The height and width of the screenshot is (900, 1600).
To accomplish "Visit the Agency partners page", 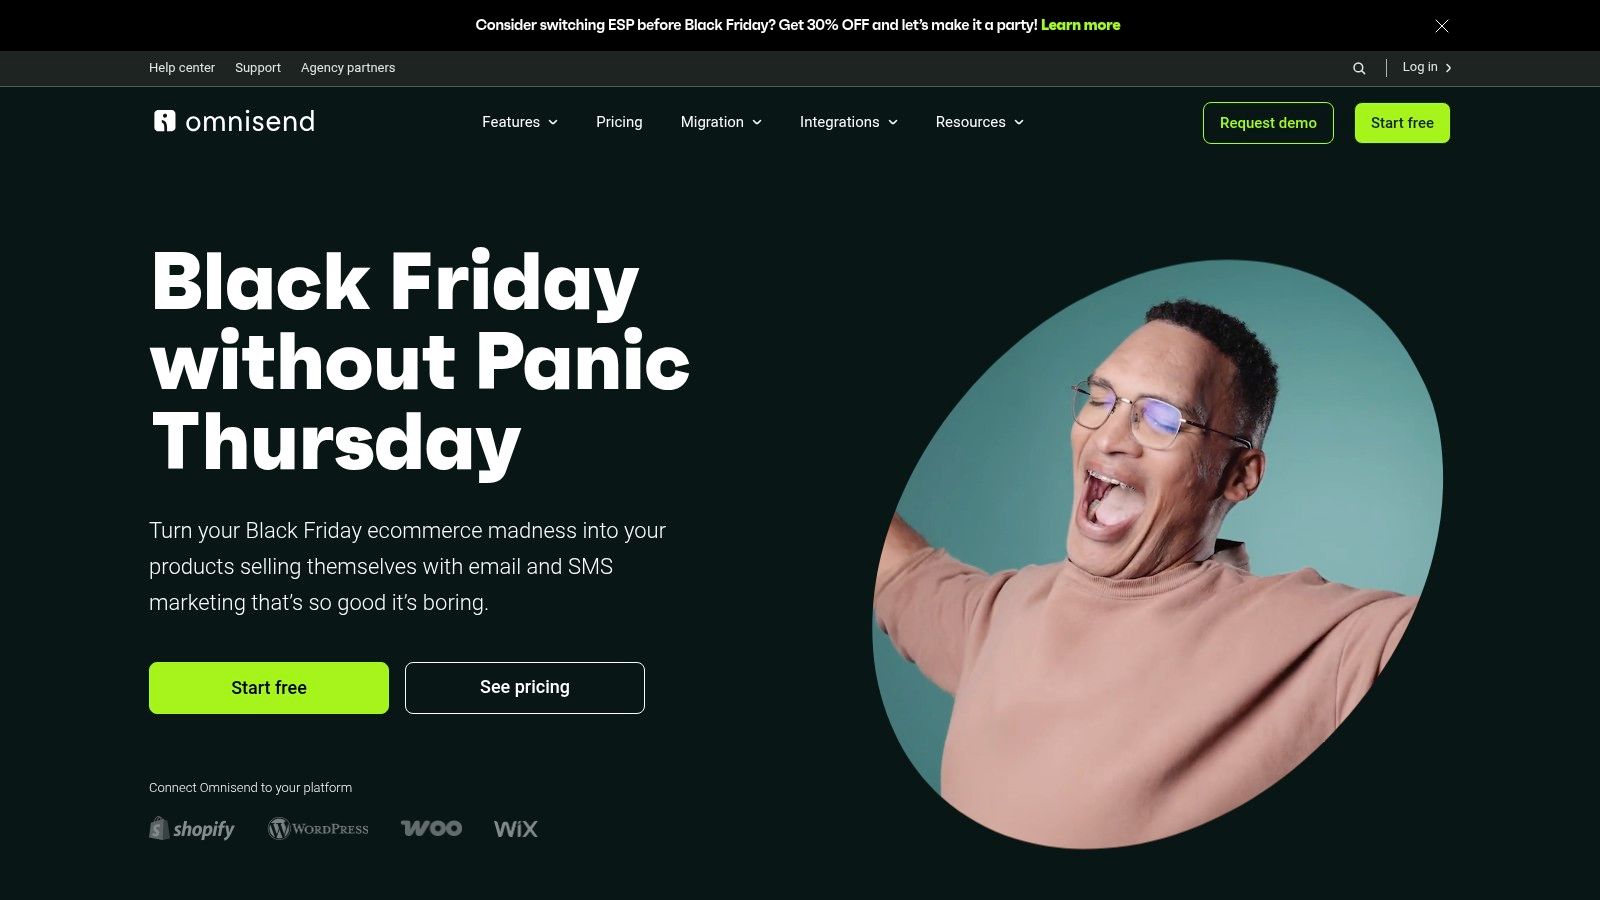I will point(348,68).
